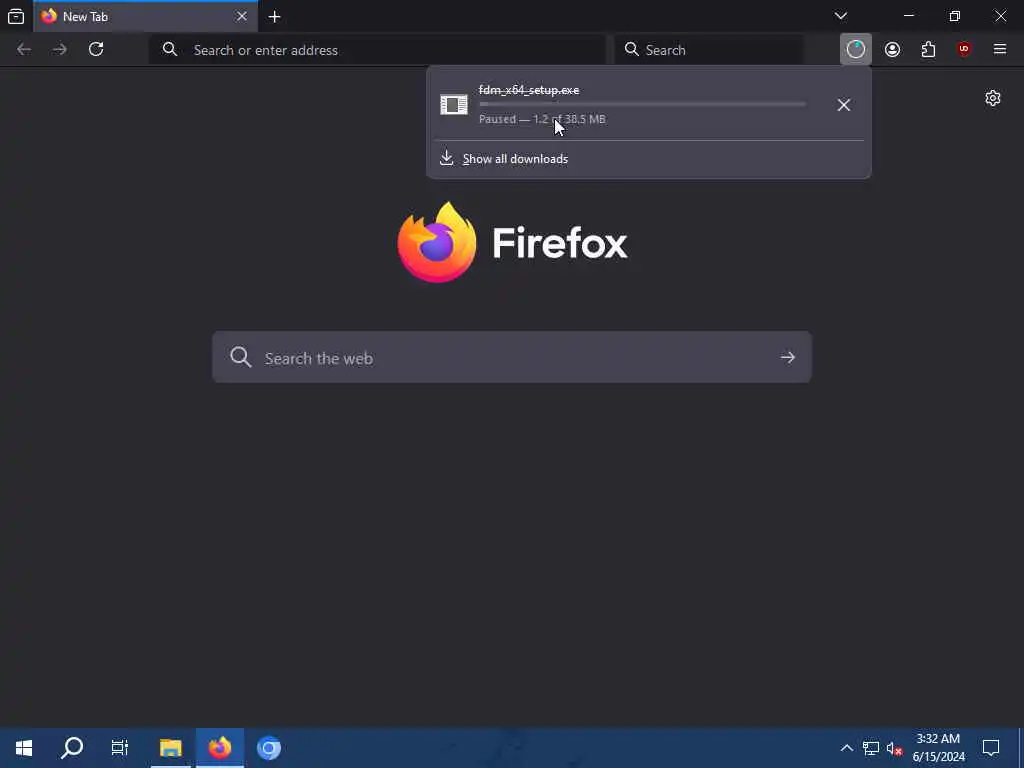The image size is (1024, 768).
Task: Open the Extensions puzzle icon
Action: (928, 50)
